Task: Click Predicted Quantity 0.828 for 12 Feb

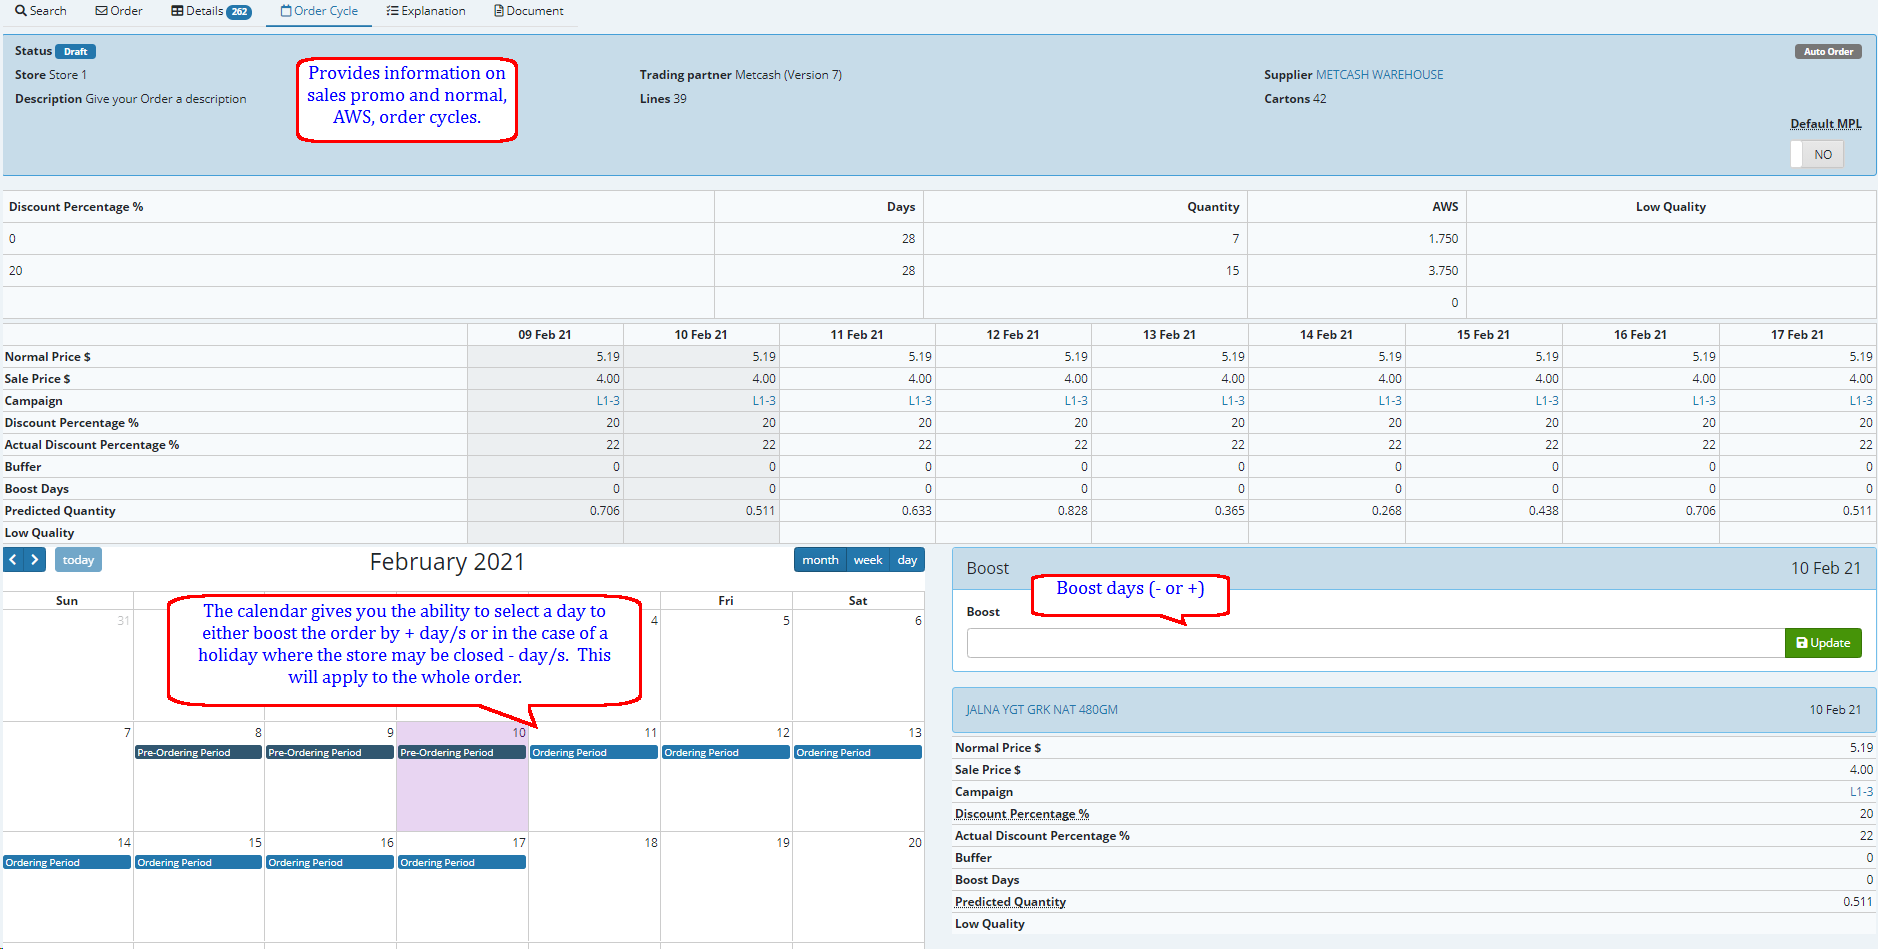Action: [1073, 511]
